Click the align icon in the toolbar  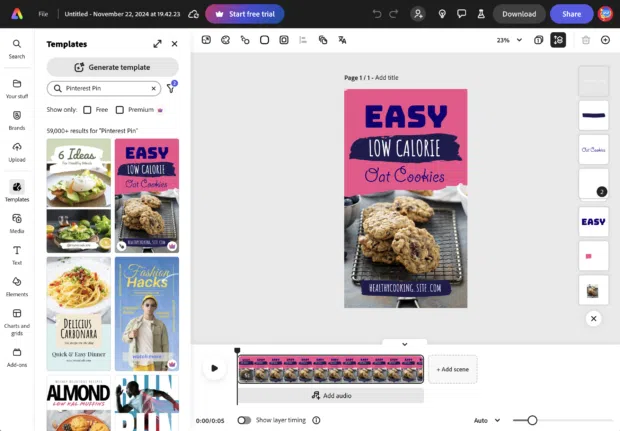click(x=303, y=40)
